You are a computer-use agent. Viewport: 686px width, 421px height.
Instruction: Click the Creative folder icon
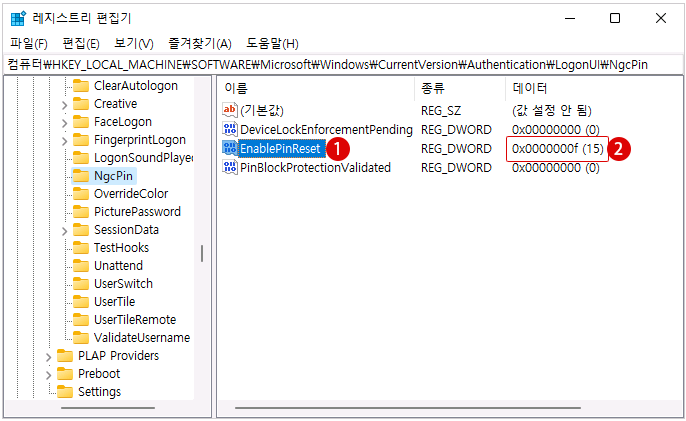pyautogui.click(x=81, y=104)
